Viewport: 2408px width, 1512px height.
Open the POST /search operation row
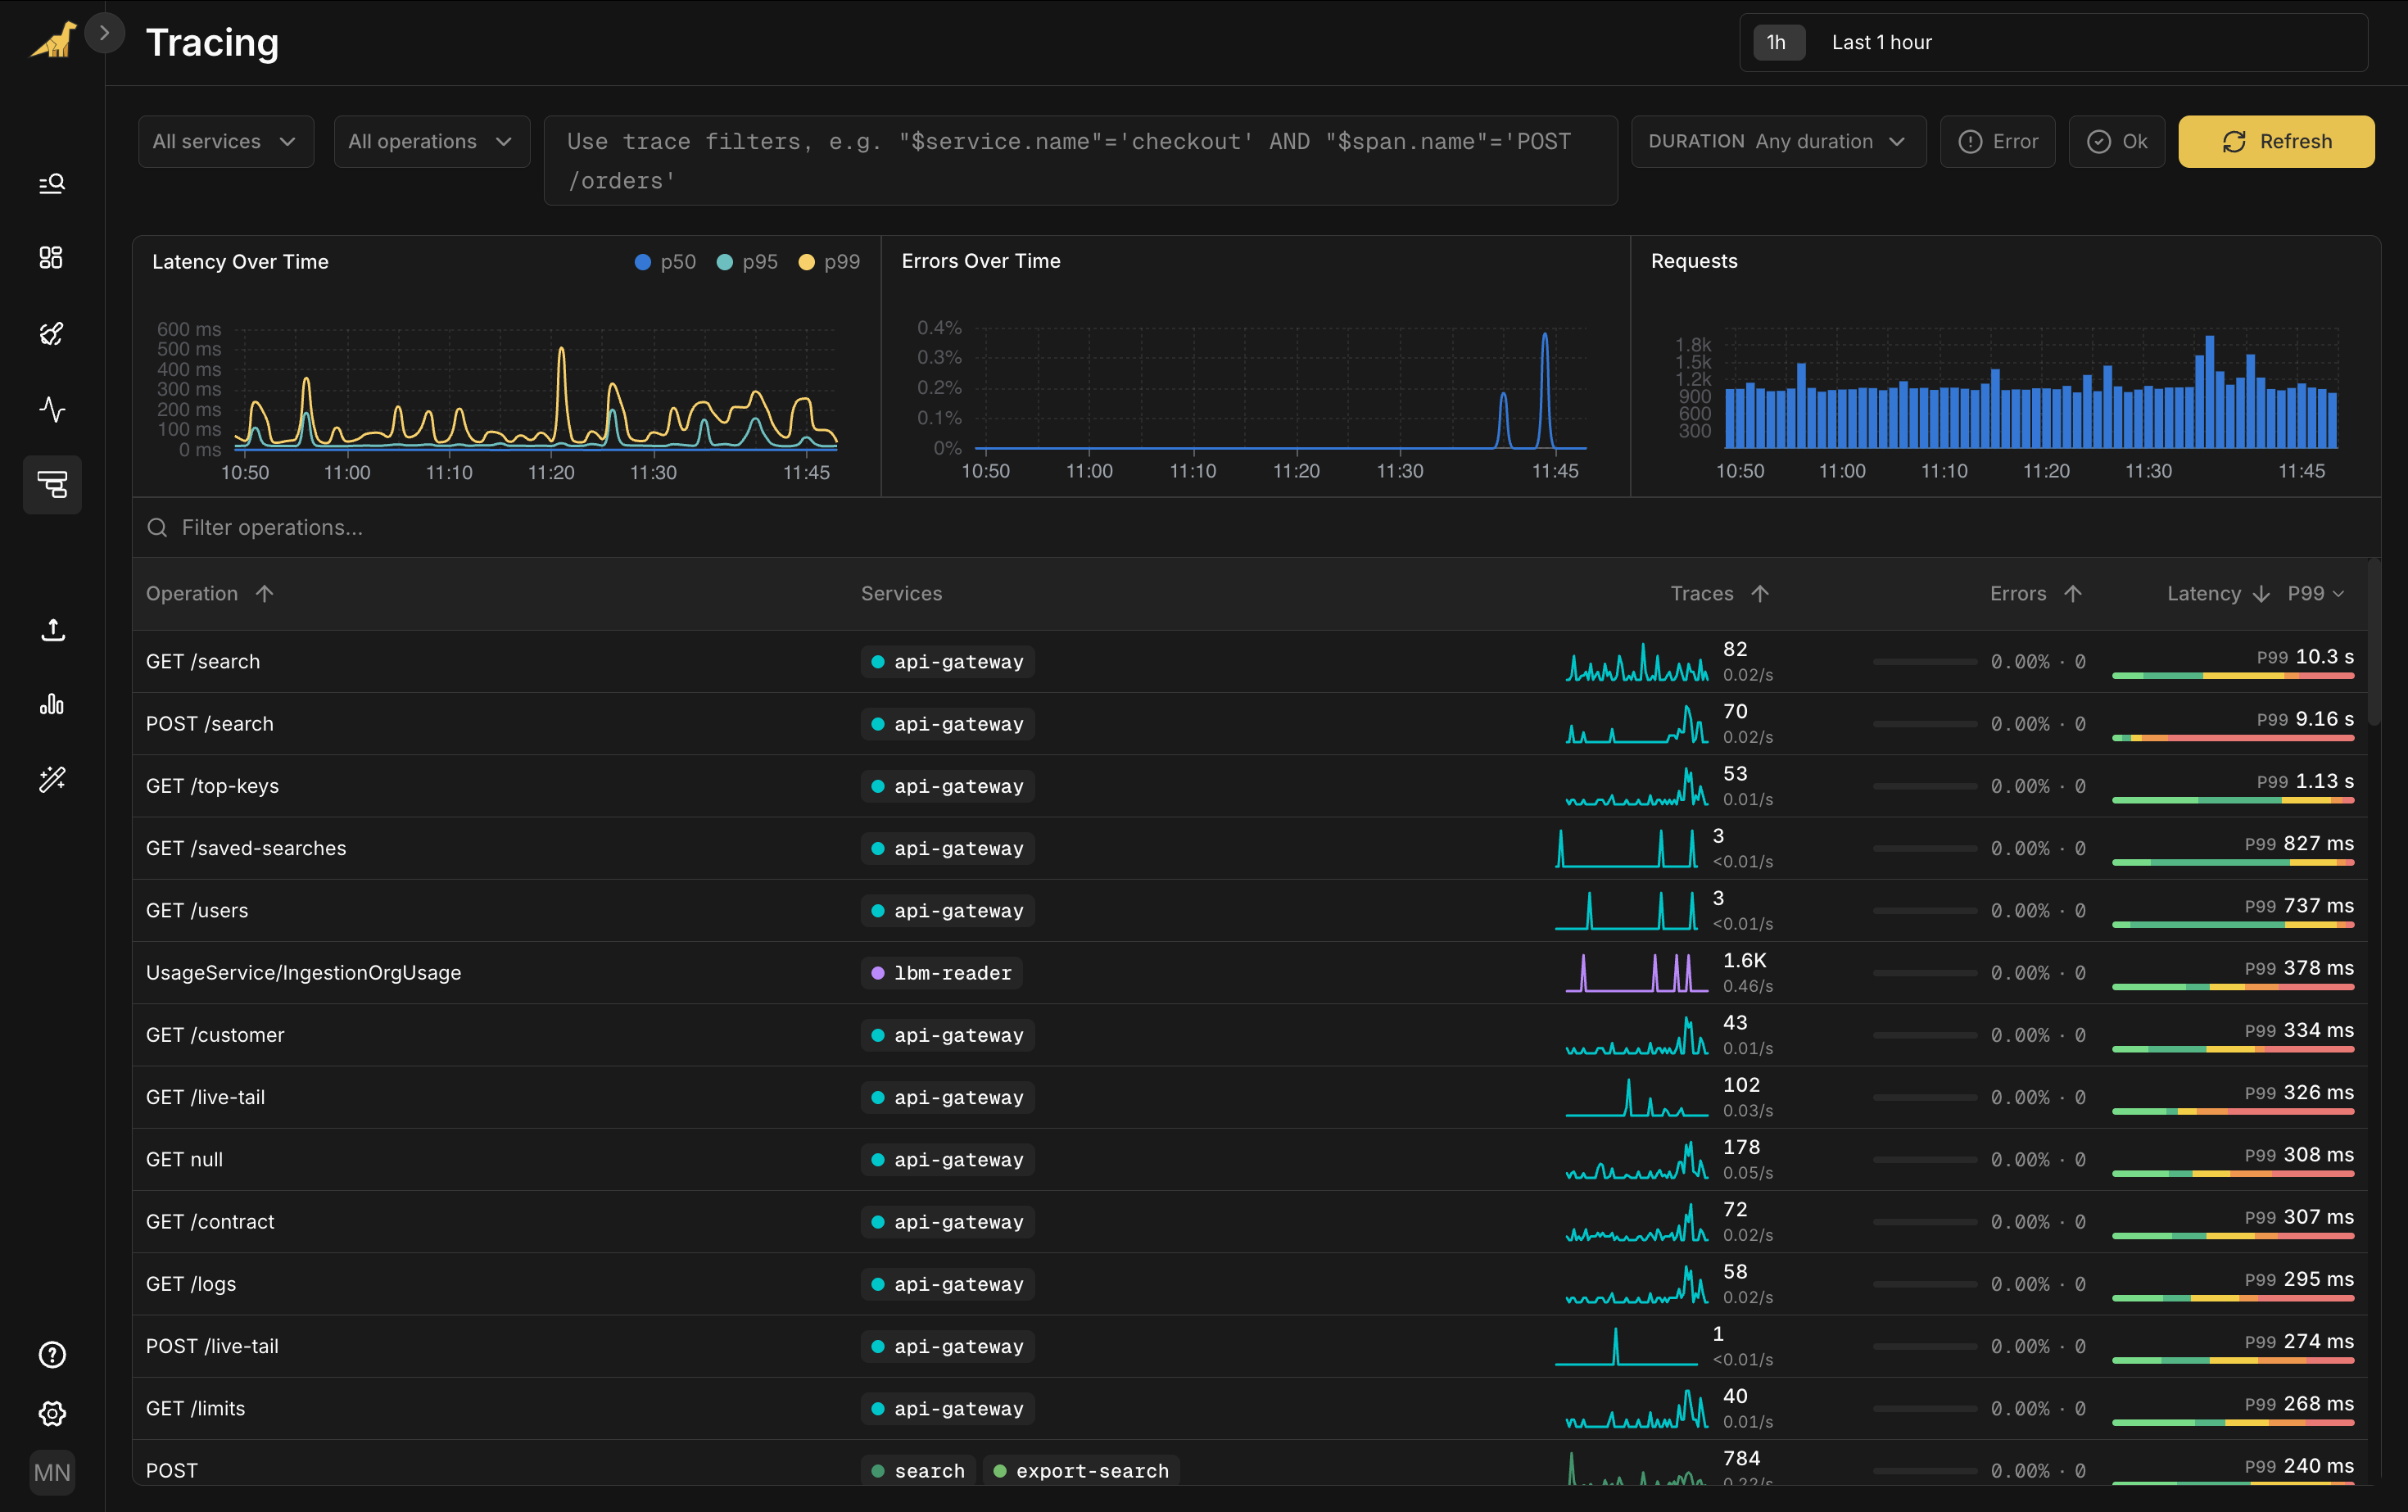1250,723
